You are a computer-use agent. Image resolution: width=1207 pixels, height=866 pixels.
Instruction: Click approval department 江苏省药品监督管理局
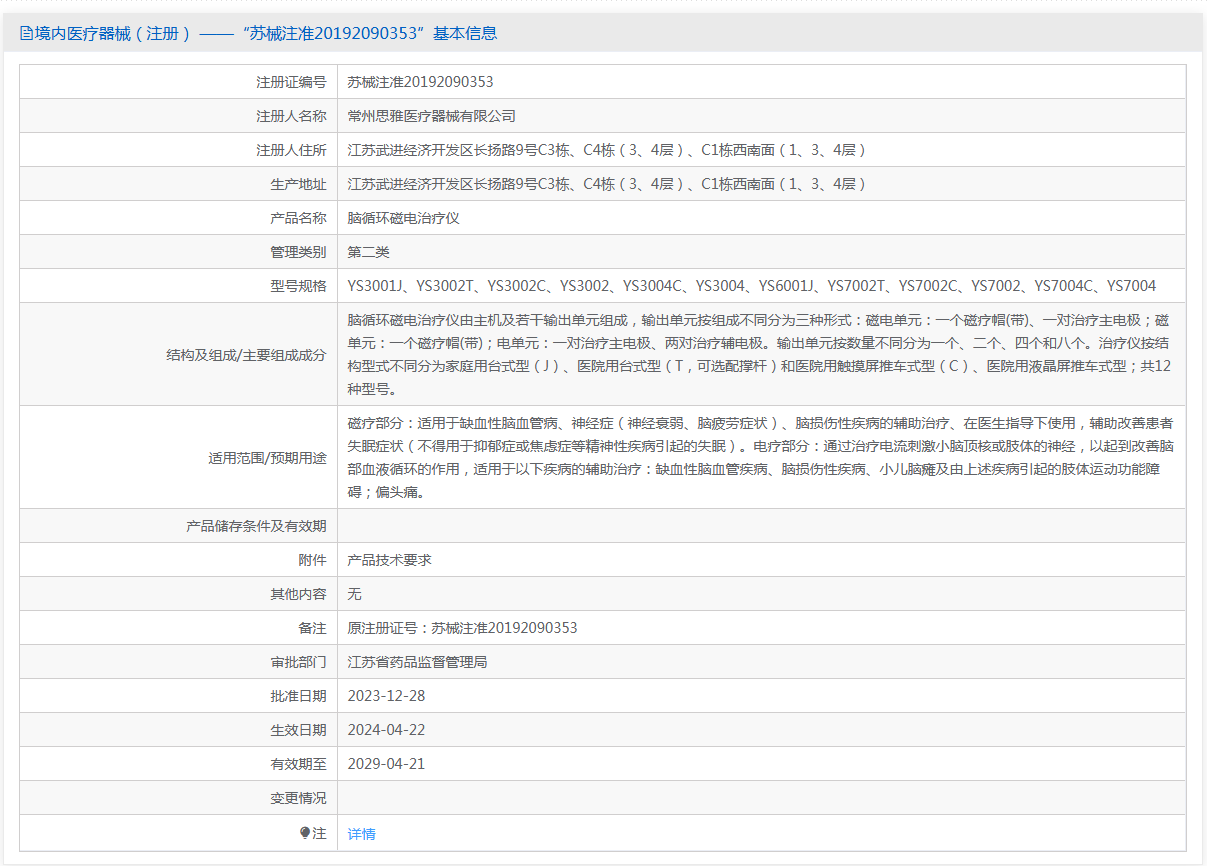[x=417, y=662]
